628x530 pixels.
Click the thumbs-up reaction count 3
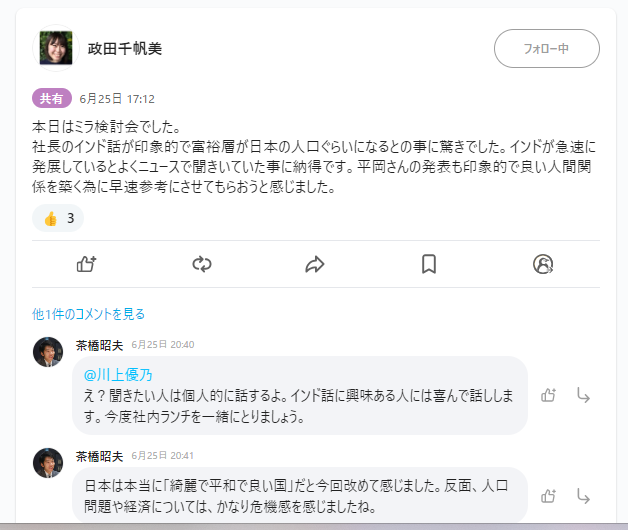tap(59, 218)
